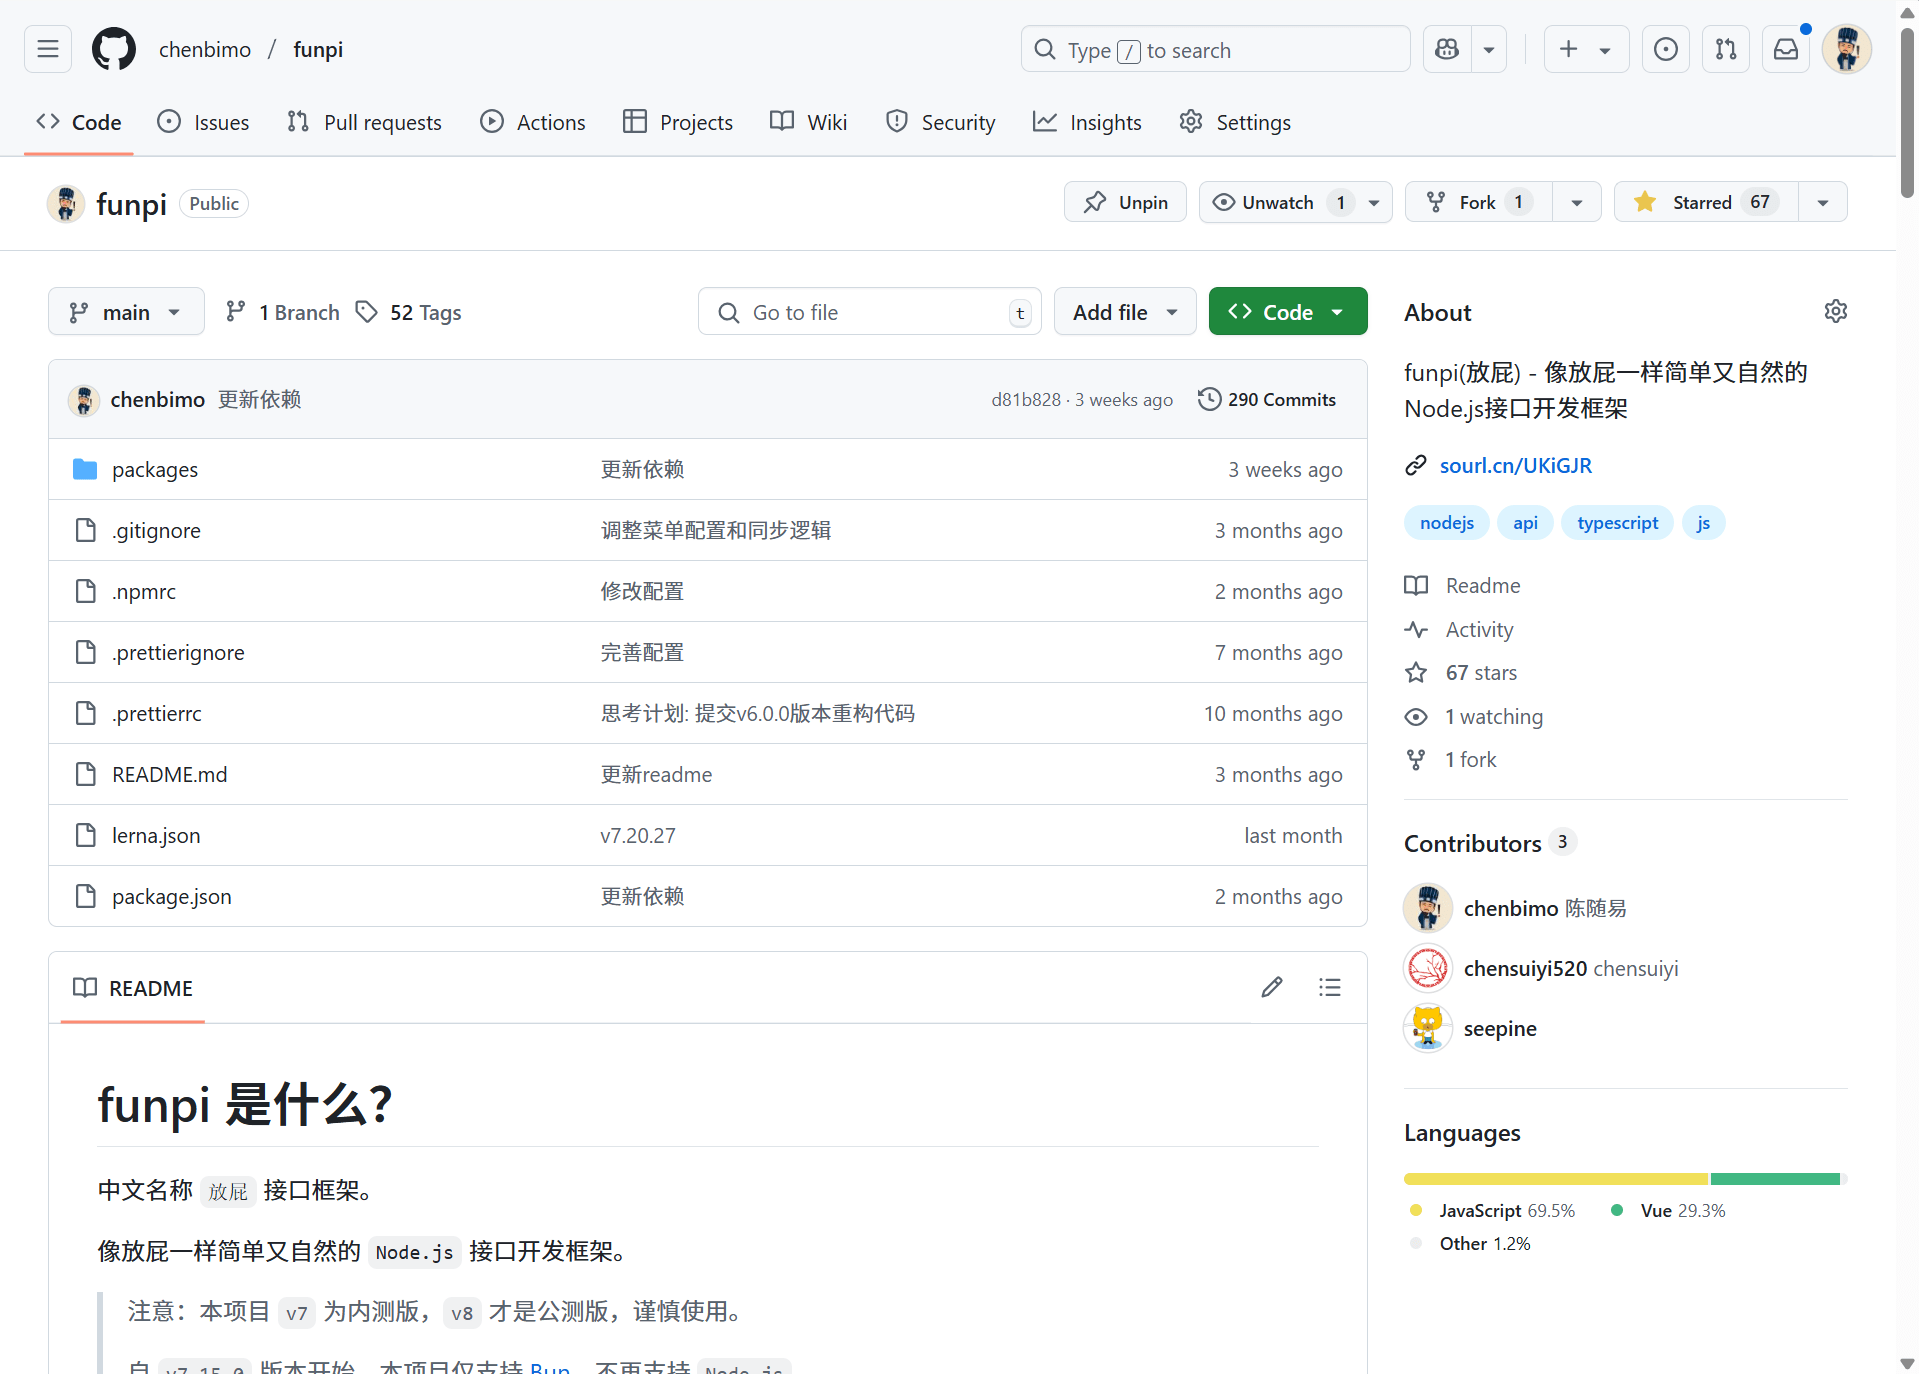Select the api topic tag

(1525, 523)
